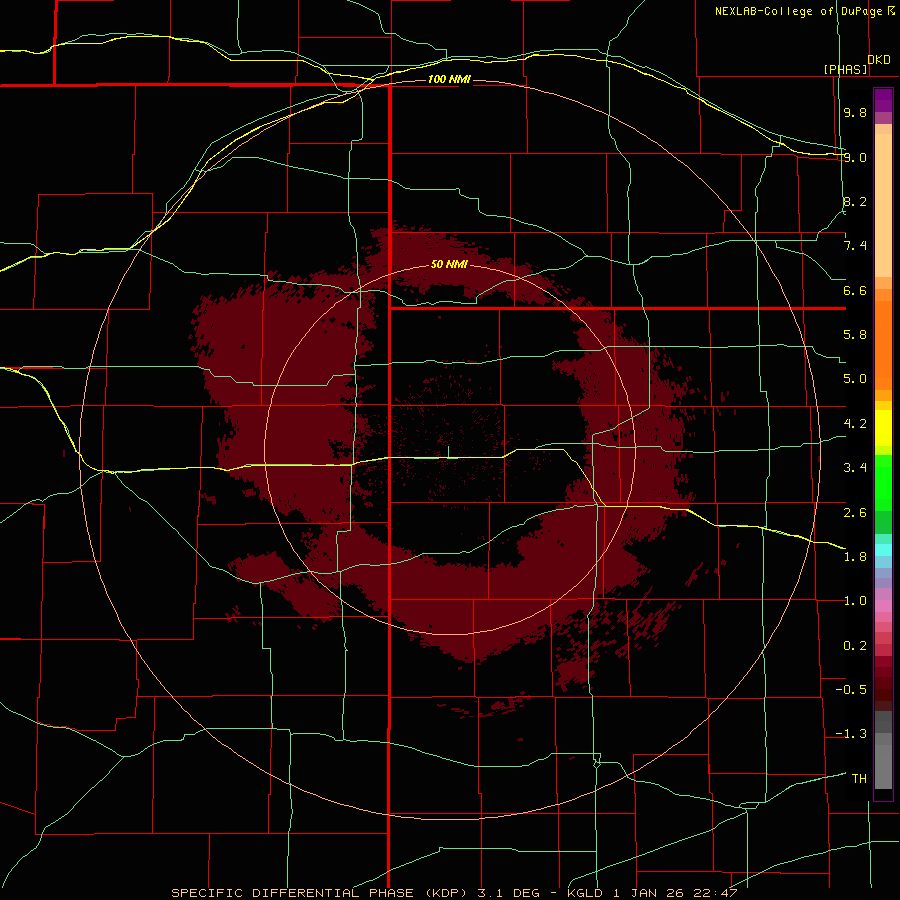This screenshot has width=900, height=900.
Task: Select the 0.2 scale label
Action: point(855,646)
